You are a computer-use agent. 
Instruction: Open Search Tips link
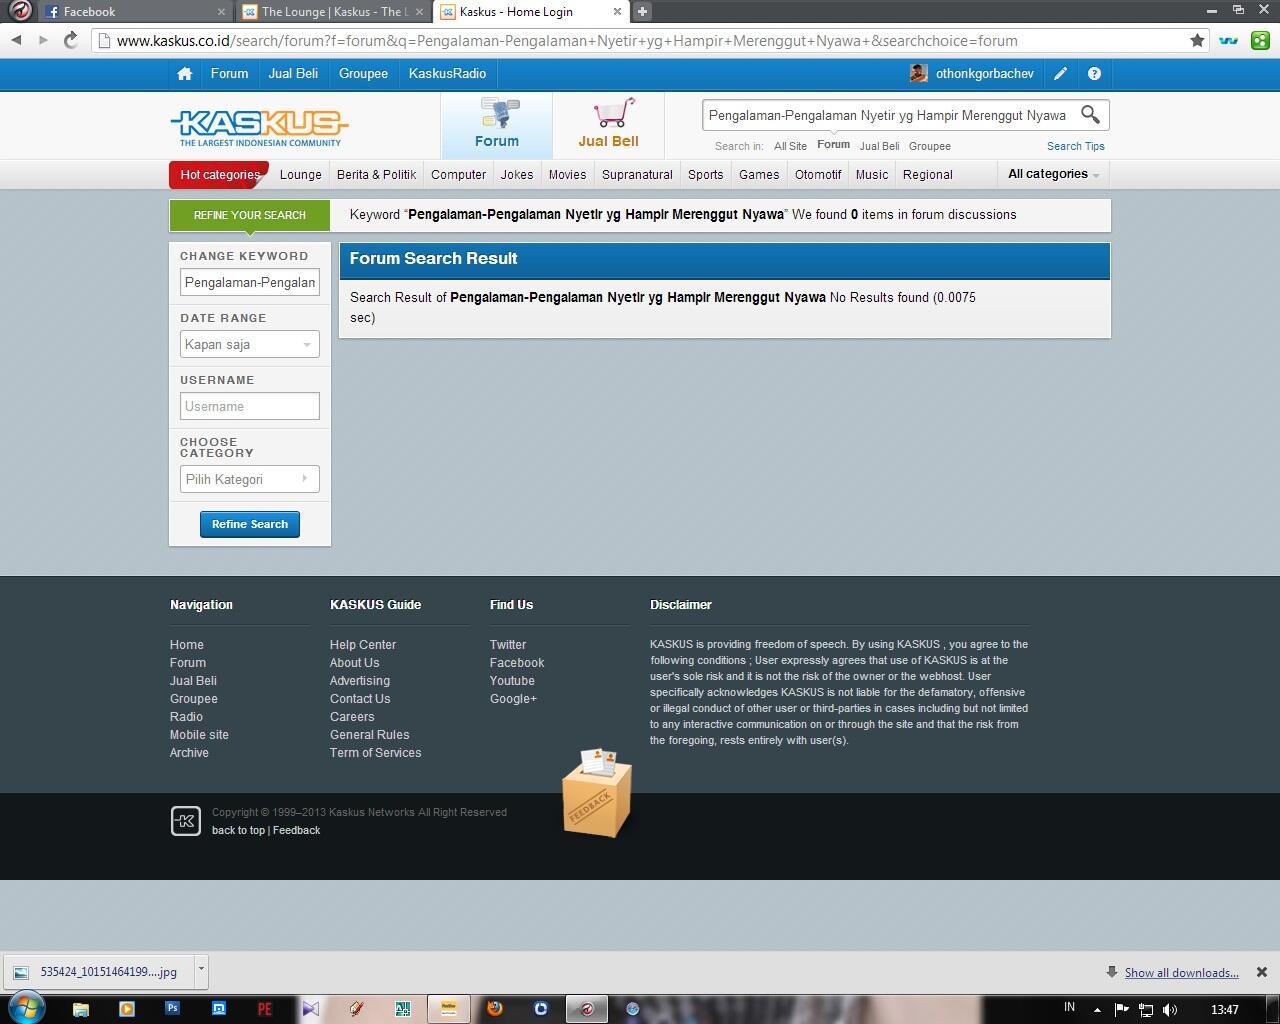(1076, 146)
